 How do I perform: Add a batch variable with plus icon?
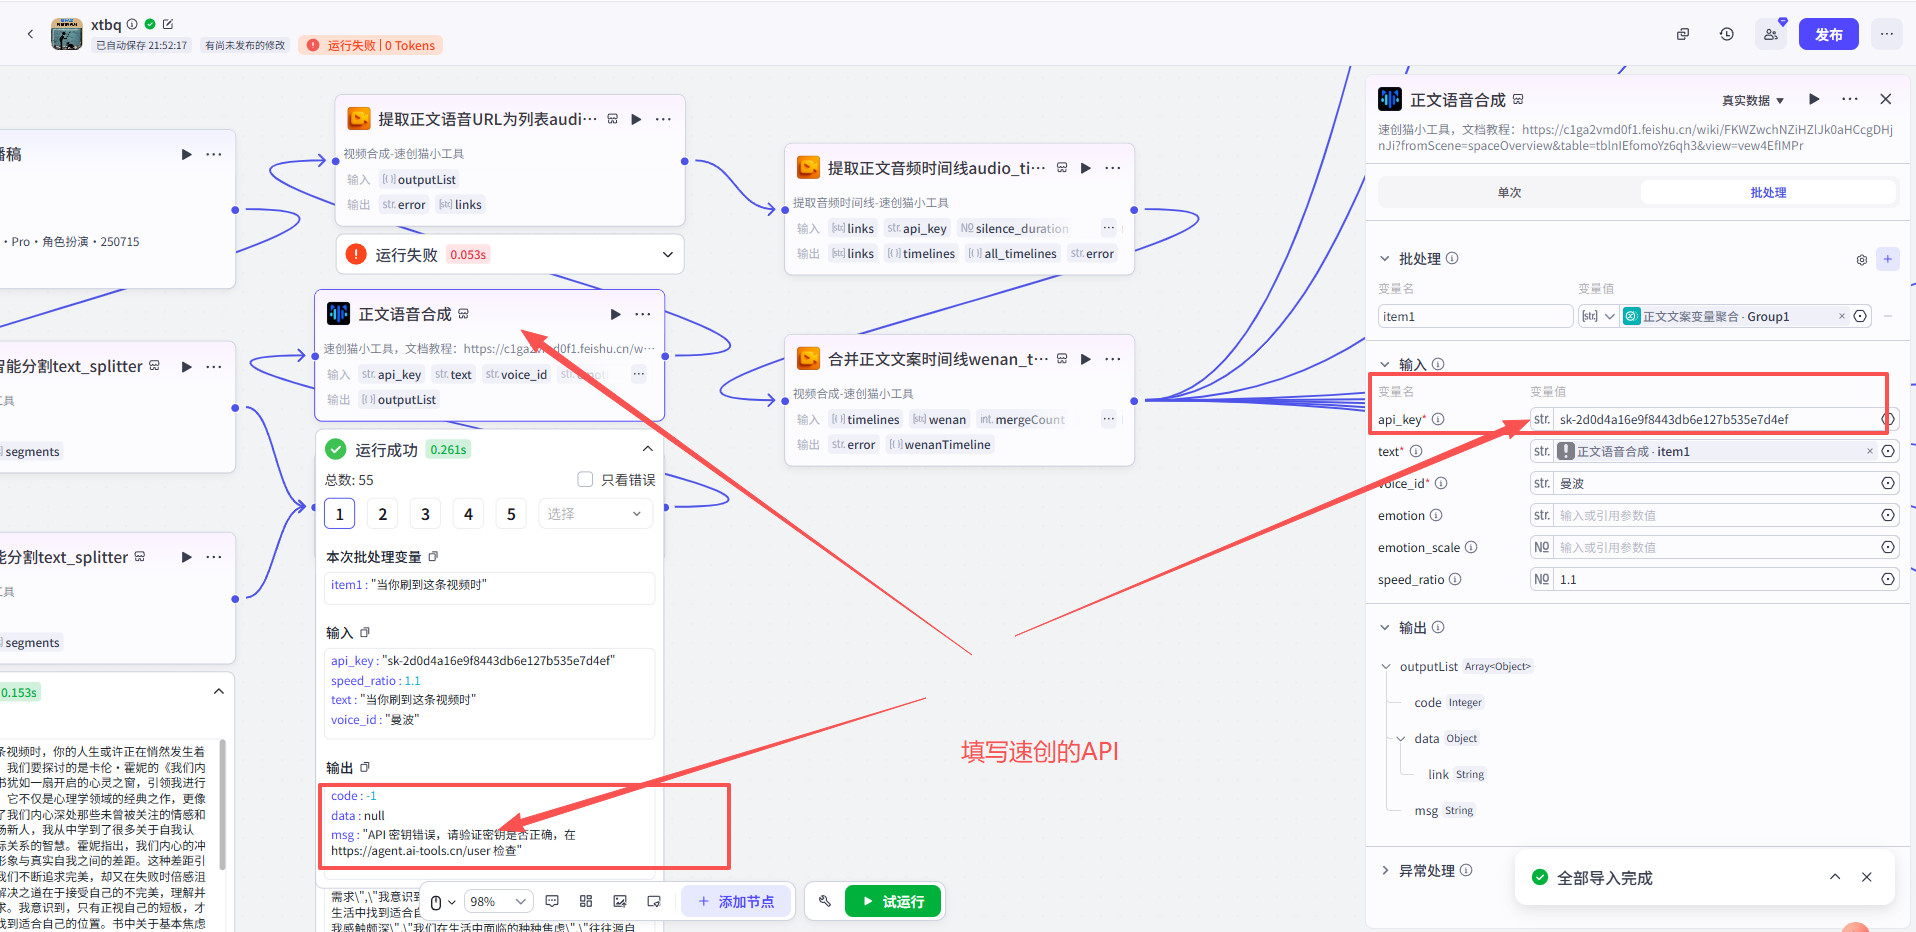(1887, 259)
